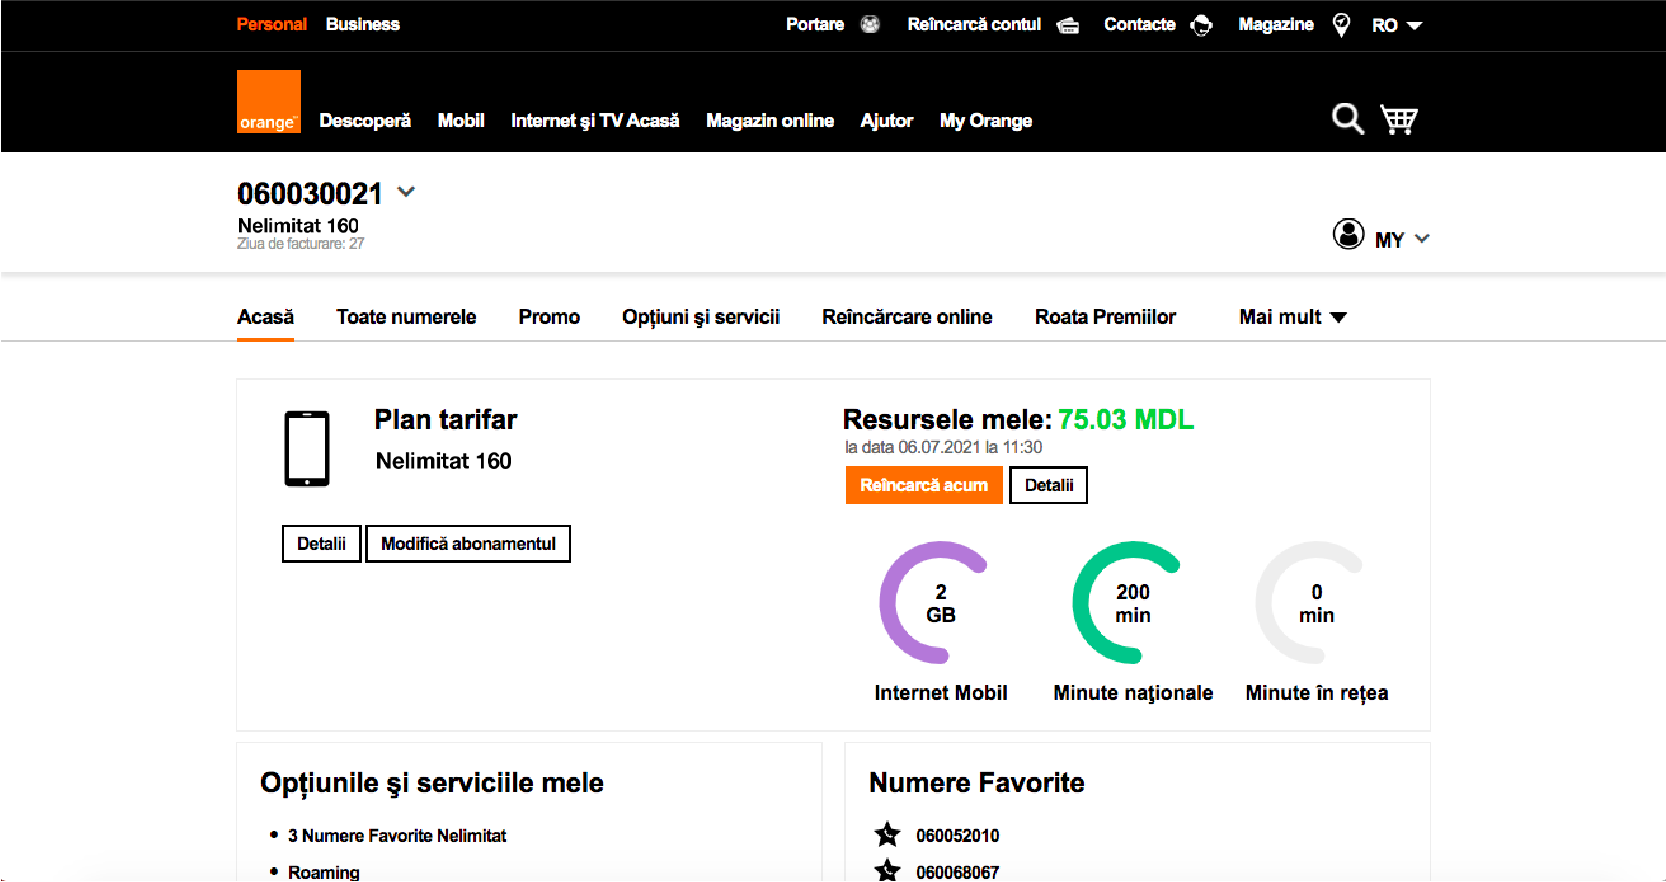1666x882 pixels.
Task: Click the Contacte headset icon
Action: [x=1201, y=25]
